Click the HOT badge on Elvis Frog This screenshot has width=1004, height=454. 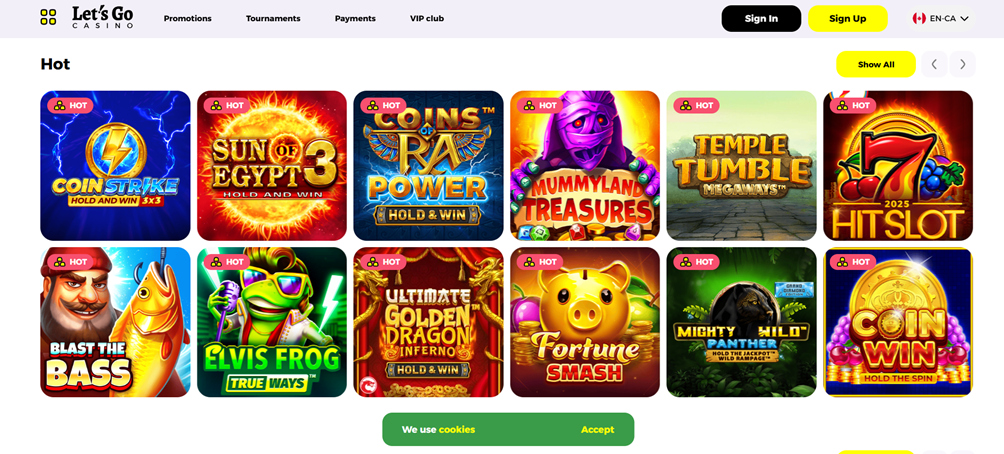point(227,262)
